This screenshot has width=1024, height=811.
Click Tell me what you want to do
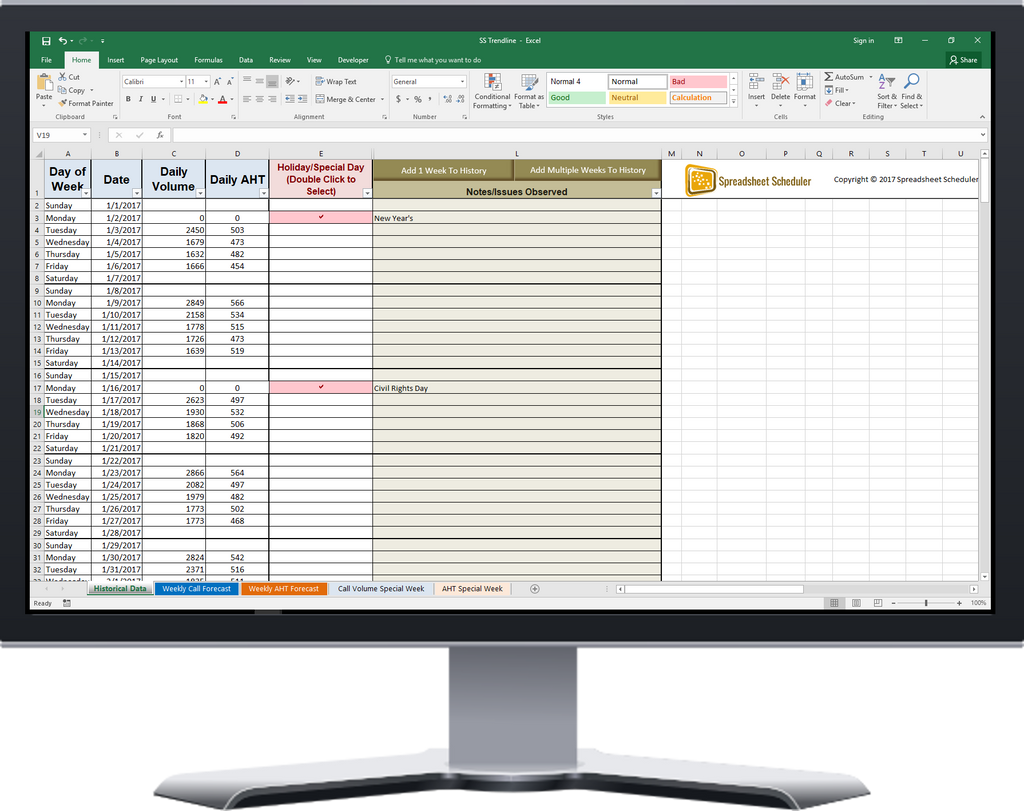pos(433,60)
